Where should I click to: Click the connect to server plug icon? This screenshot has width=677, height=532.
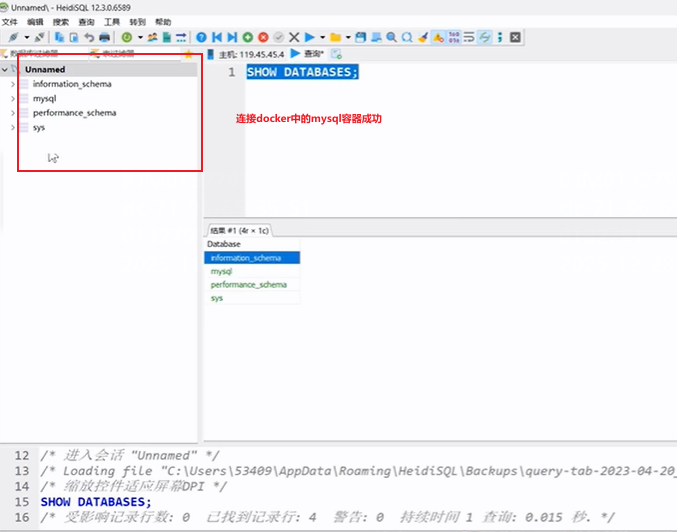(13, 38)
